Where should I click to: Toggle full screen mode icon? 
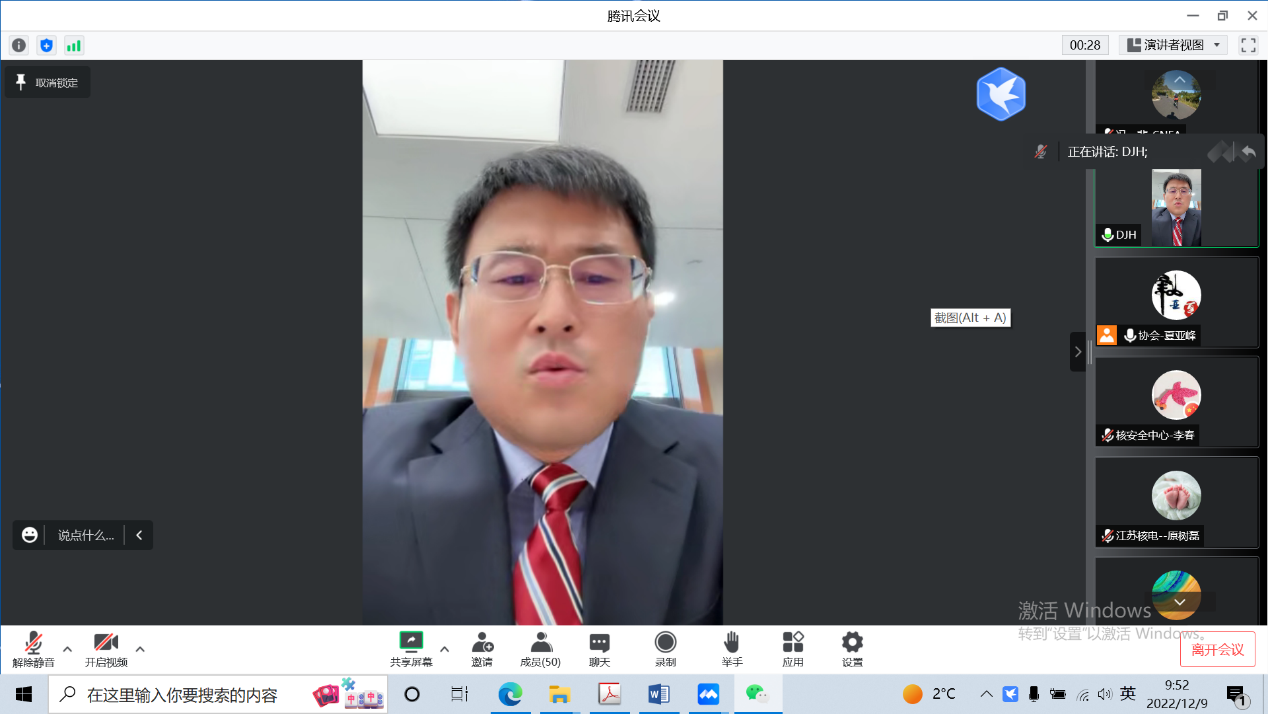[x=1248, y=45]
